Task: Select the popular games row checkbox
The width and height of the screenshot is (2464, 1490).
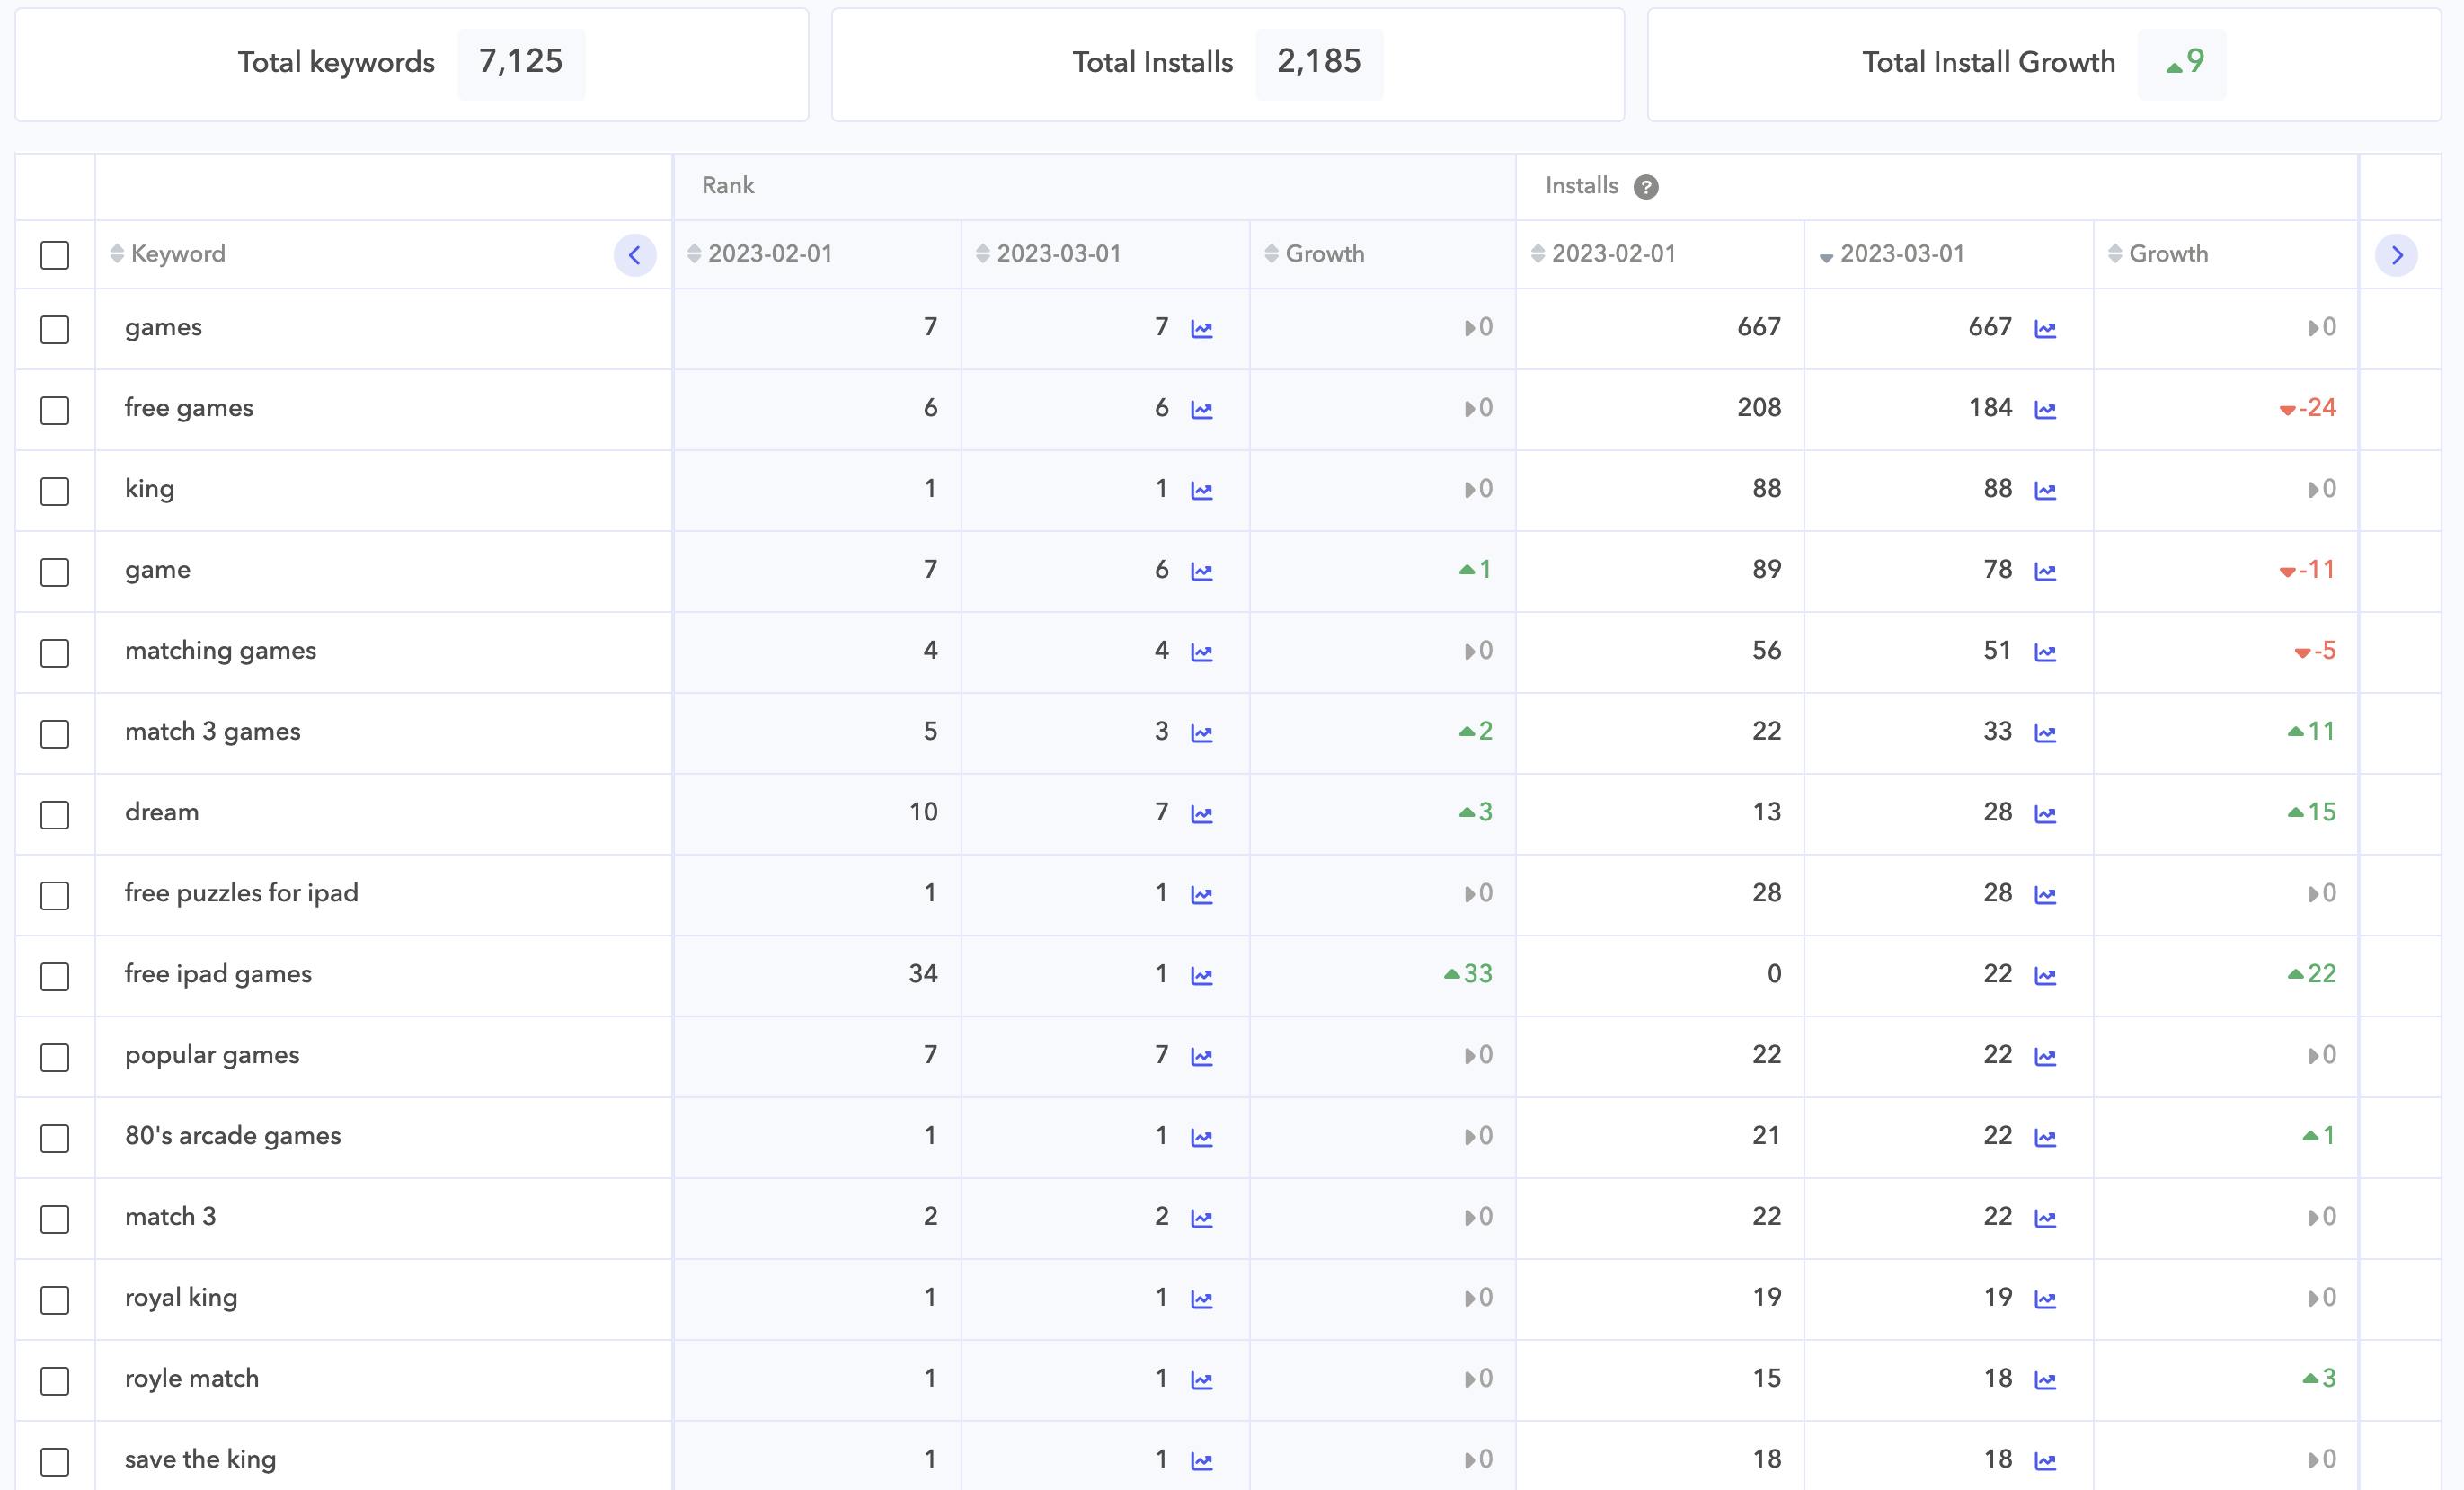Action: point(55,1057)
